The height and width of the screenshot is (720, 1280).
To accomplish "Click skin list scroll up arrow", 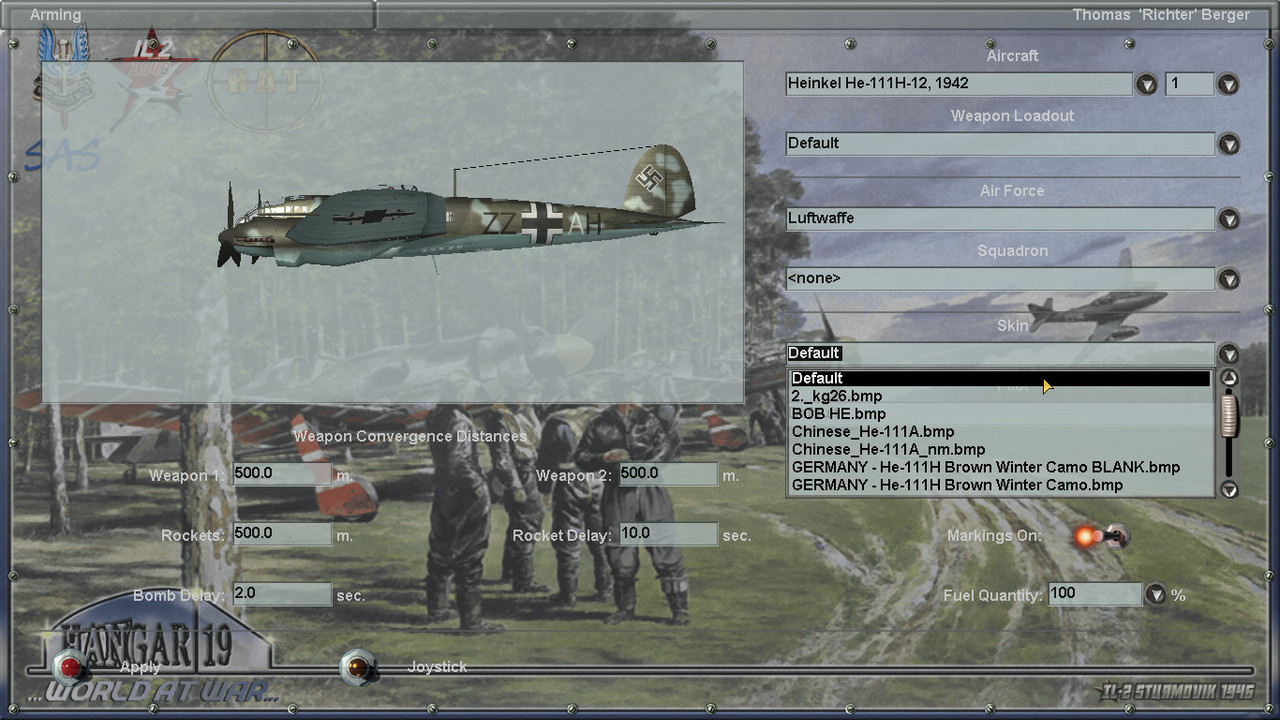I will (x=1229, y=378).
